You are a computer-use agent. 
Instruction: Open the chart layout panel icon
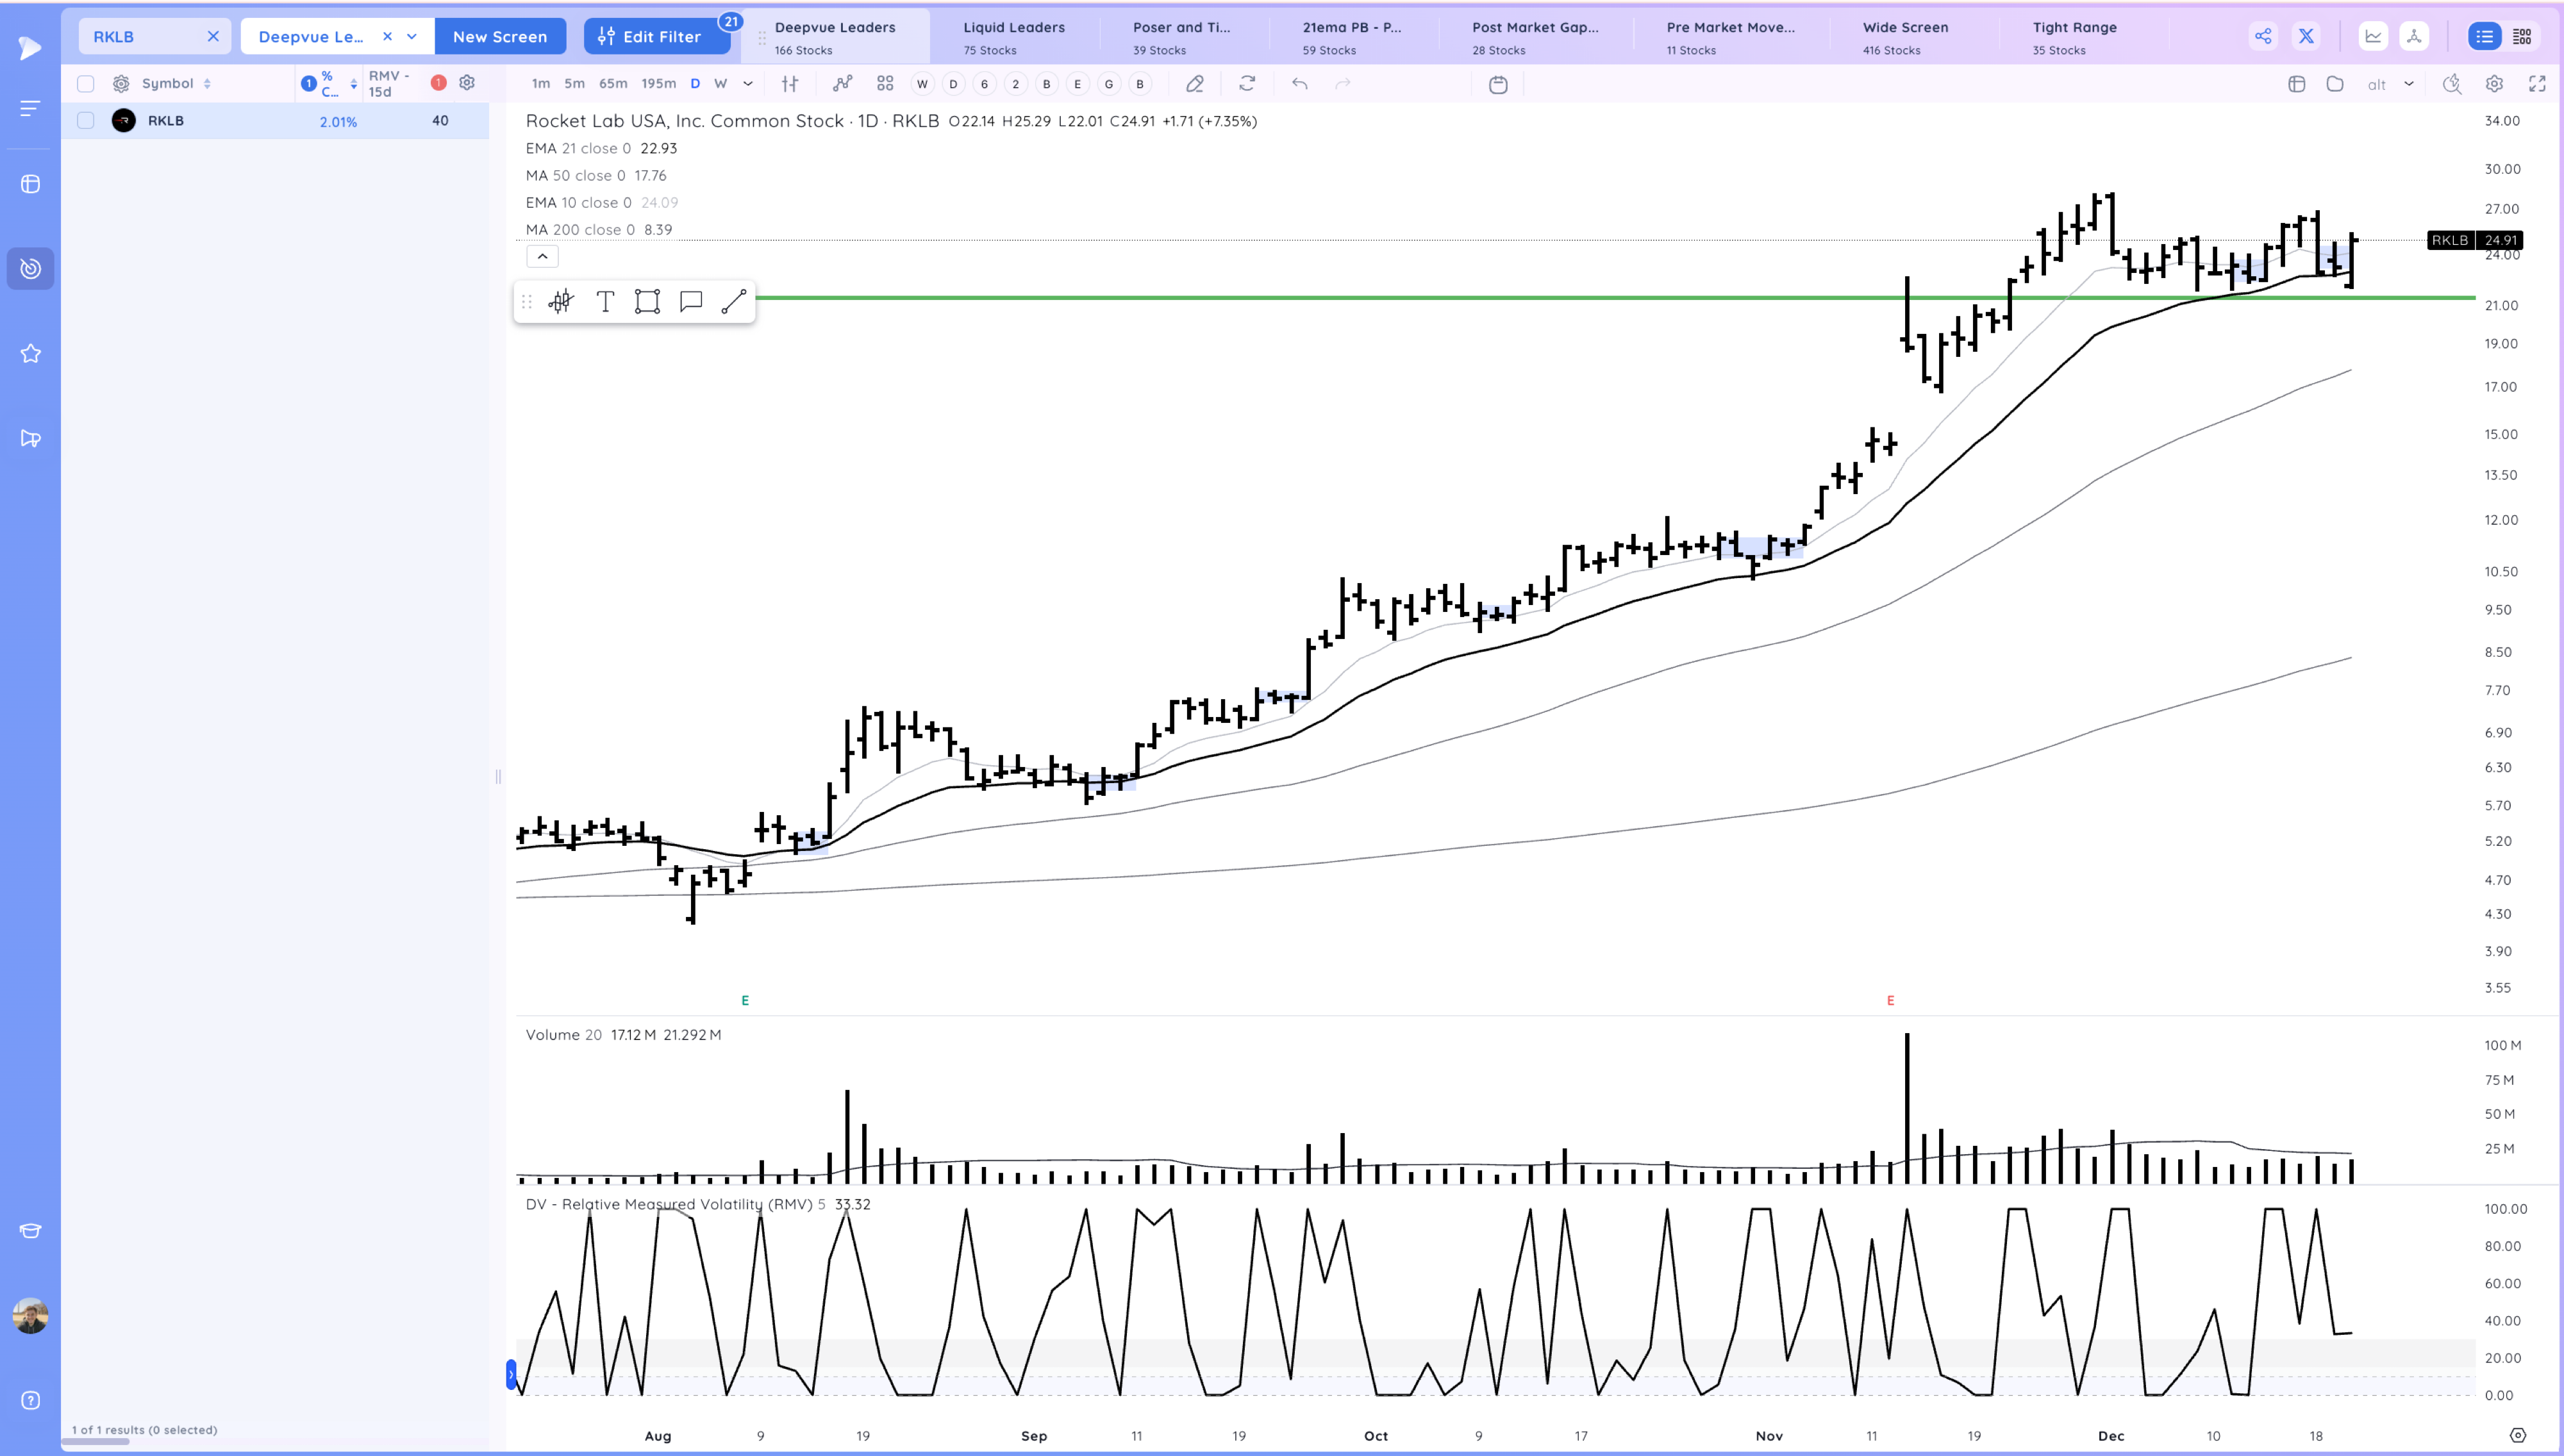click(2297, 84)
